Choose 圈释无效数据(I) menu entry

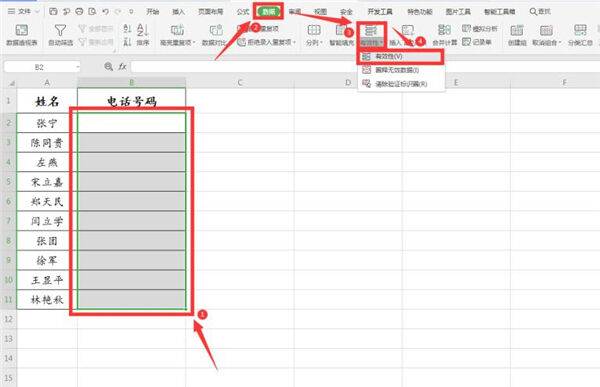[401, 70]
